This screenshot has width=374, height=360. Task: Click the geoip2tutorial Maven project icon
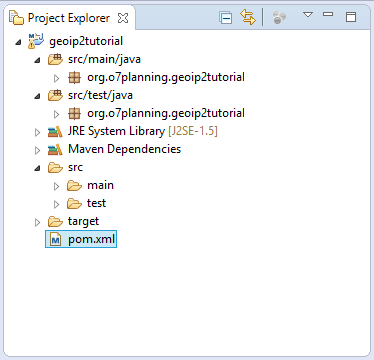pos(36,41)
